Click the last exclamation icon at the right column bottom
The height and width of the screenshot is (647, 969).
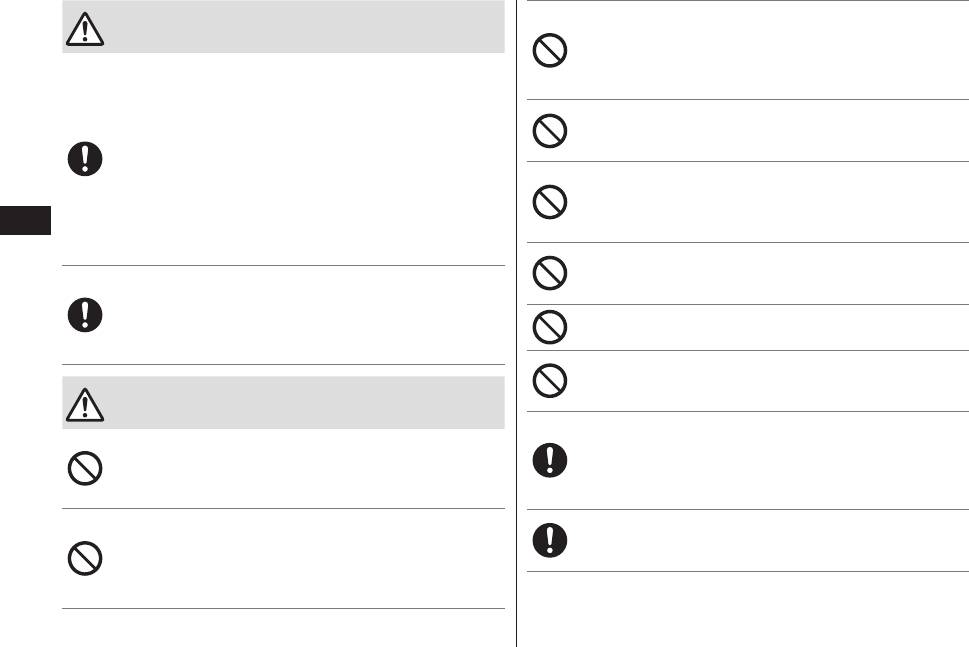551,541
